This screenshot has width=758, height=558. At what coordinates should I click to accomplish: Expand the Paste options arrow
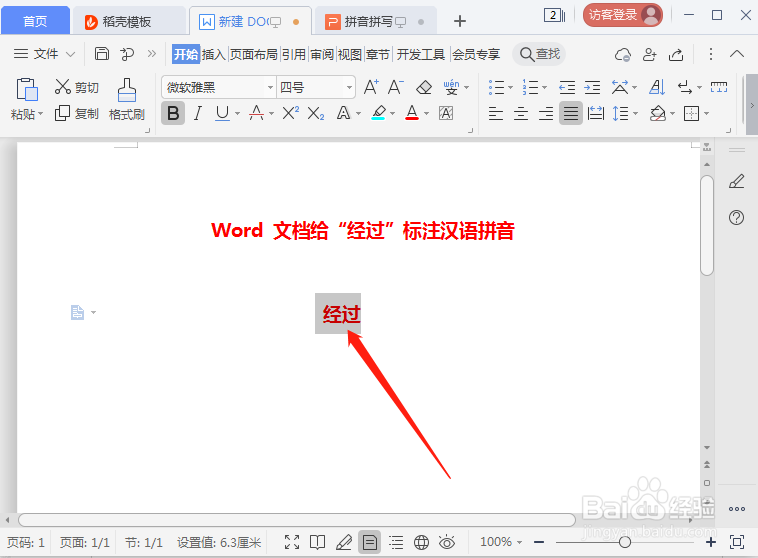[x=41, y=114]
